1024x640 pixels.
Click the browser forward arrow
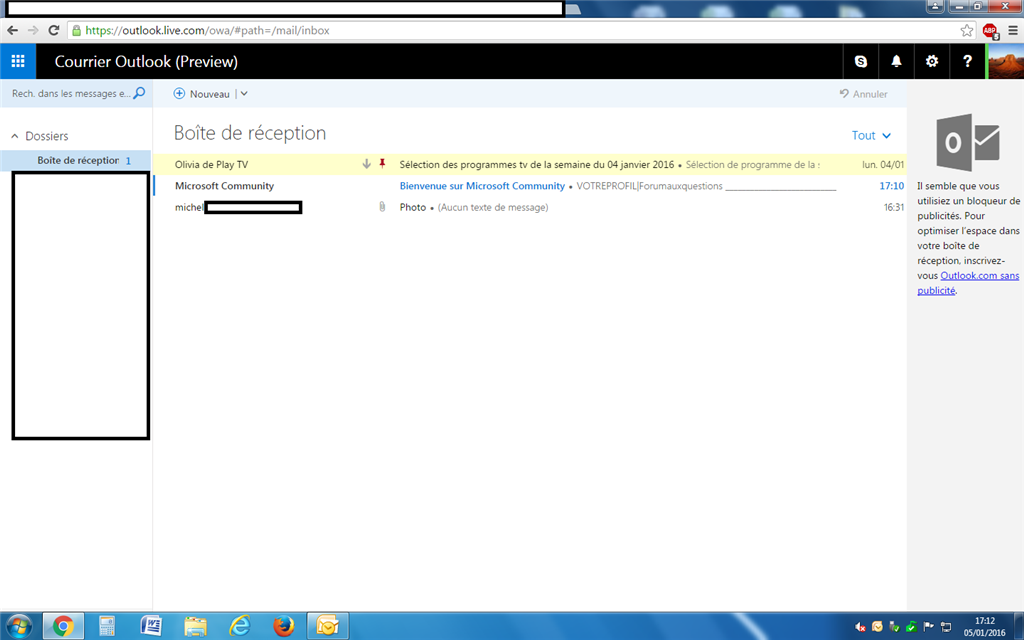pyautogui.click(x=33, y=30)
